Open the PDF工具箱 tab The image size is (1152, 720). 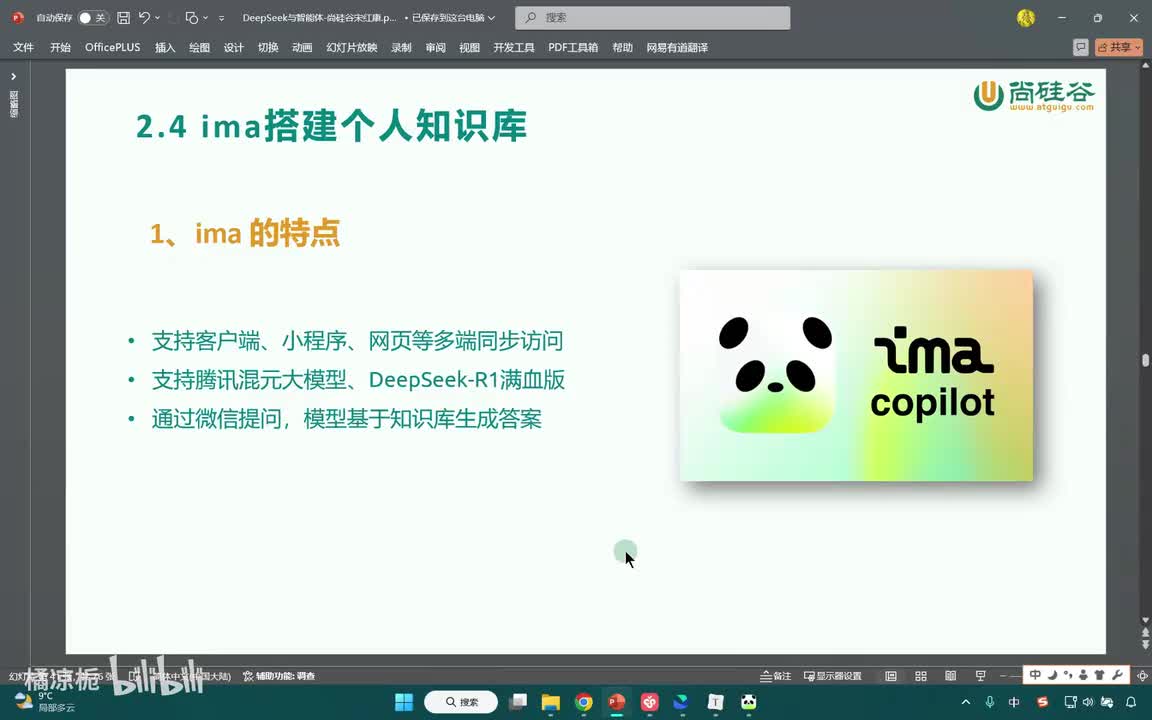[573, 47]
